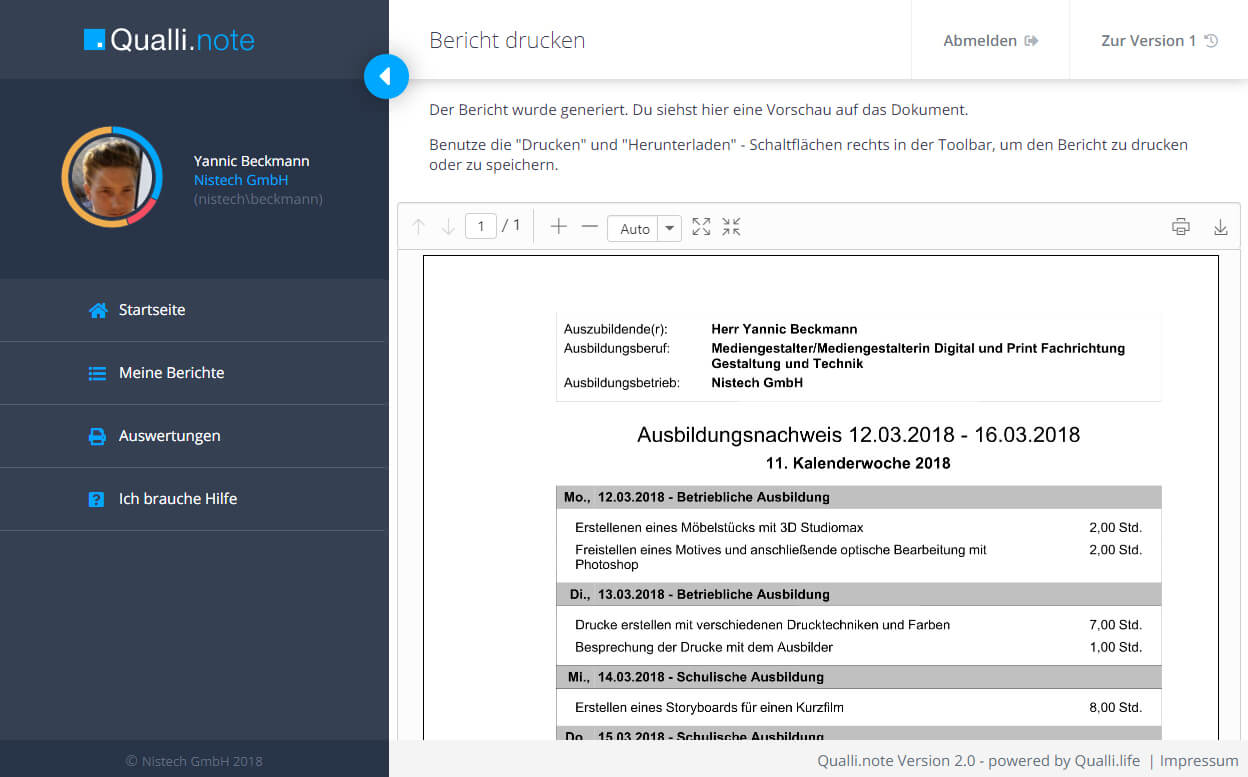Zoom in on the report preview

point(558,227)
